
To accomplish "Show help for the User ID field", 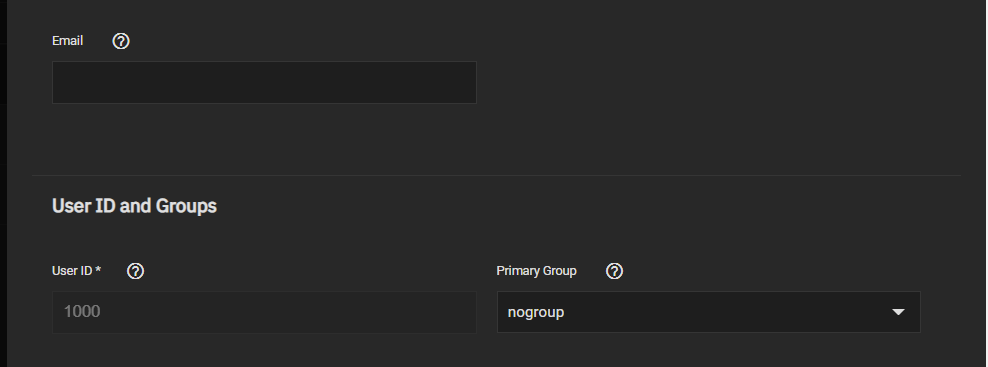I will click(135, 271).
